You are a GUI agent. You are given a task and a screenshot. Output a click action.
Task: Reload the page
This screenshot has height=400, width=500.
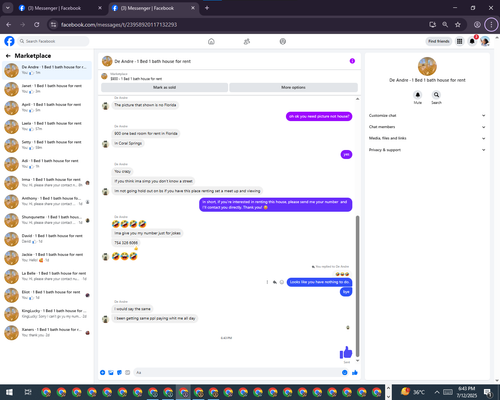37,24
